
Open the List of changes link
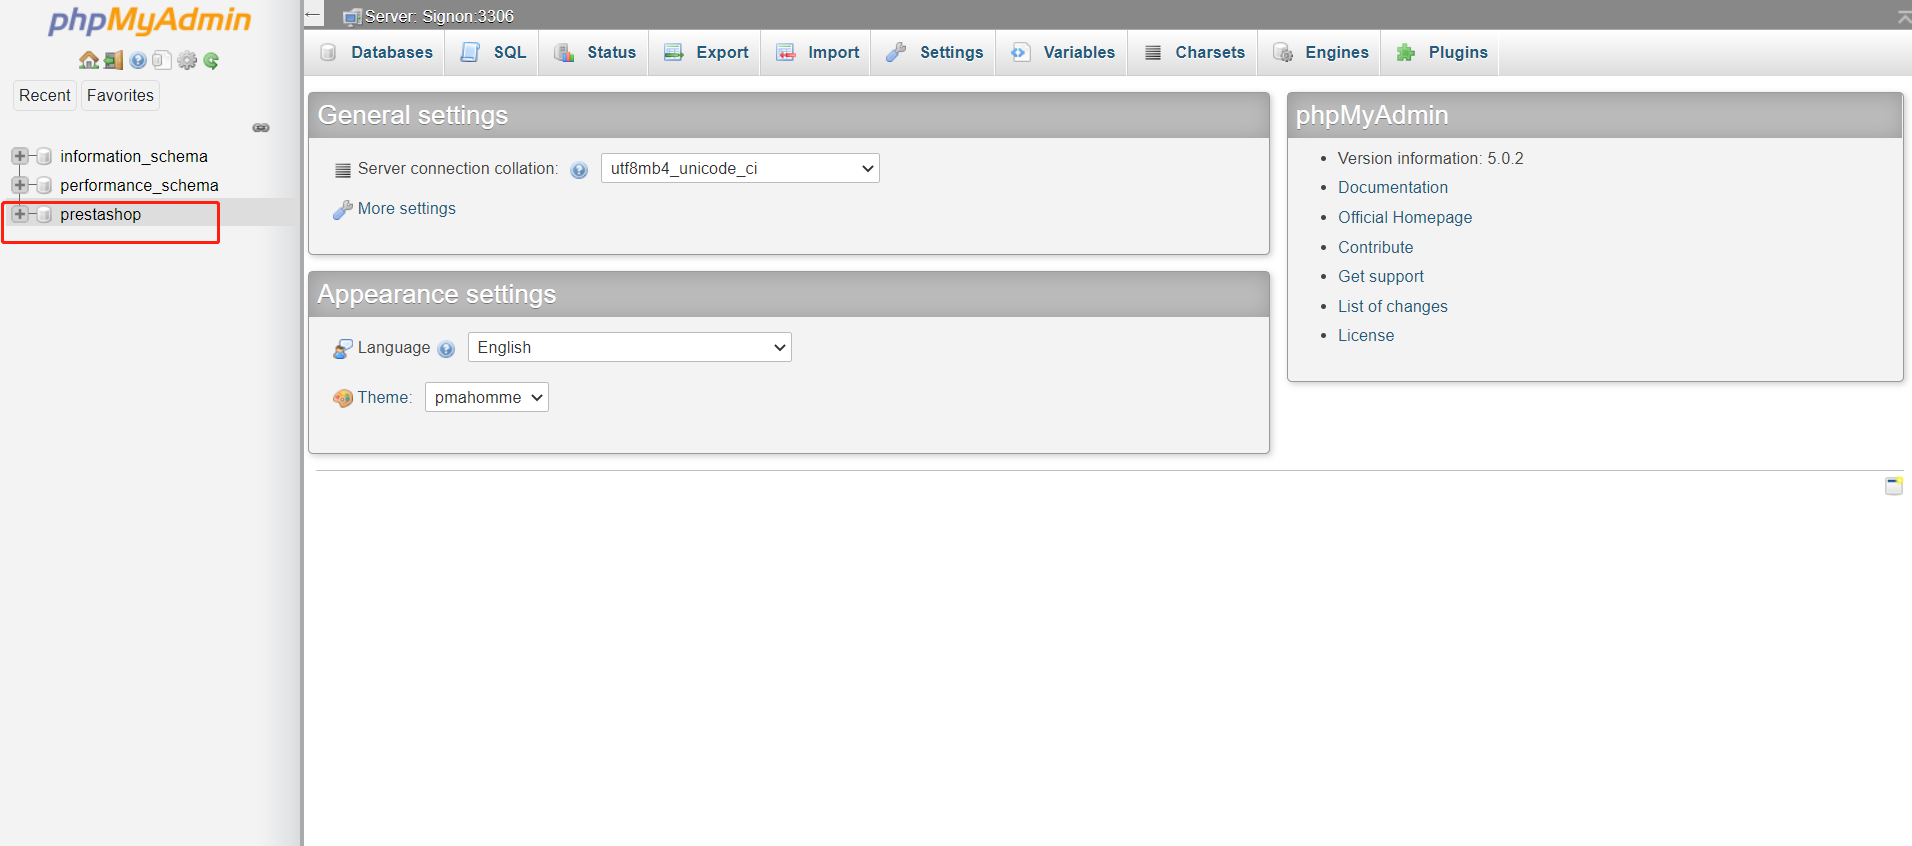tap(1393, 306)
